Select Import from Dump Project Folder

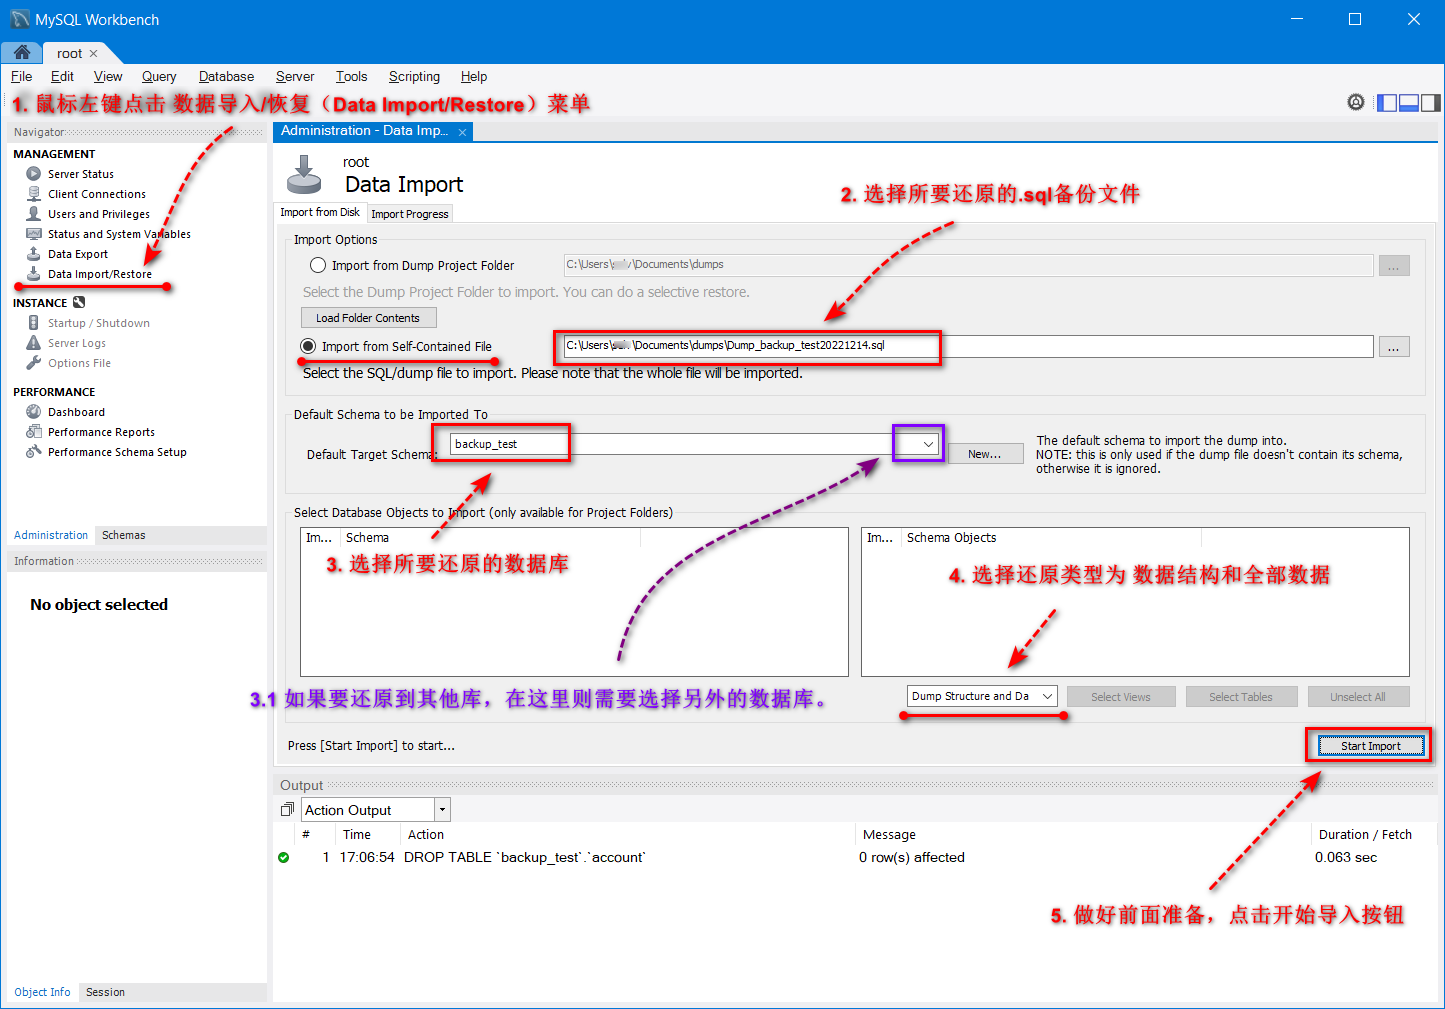pos(318,265)
